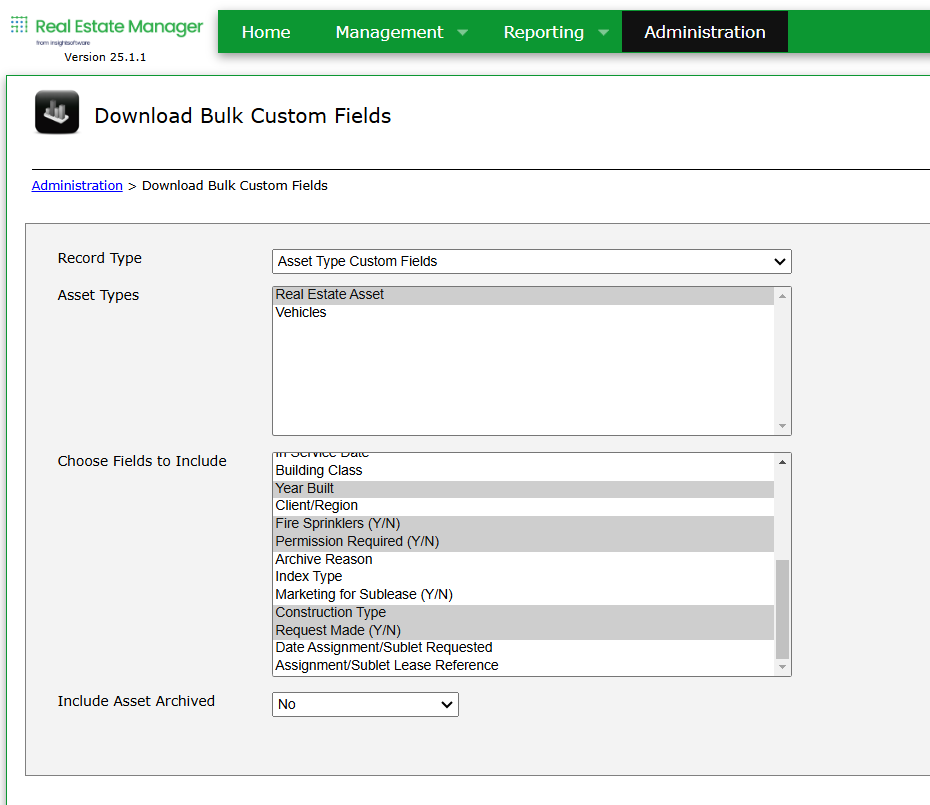Select Marketing for Sublease (Y/N) field
The image size is (930, 805).
(x=524, y=594)
